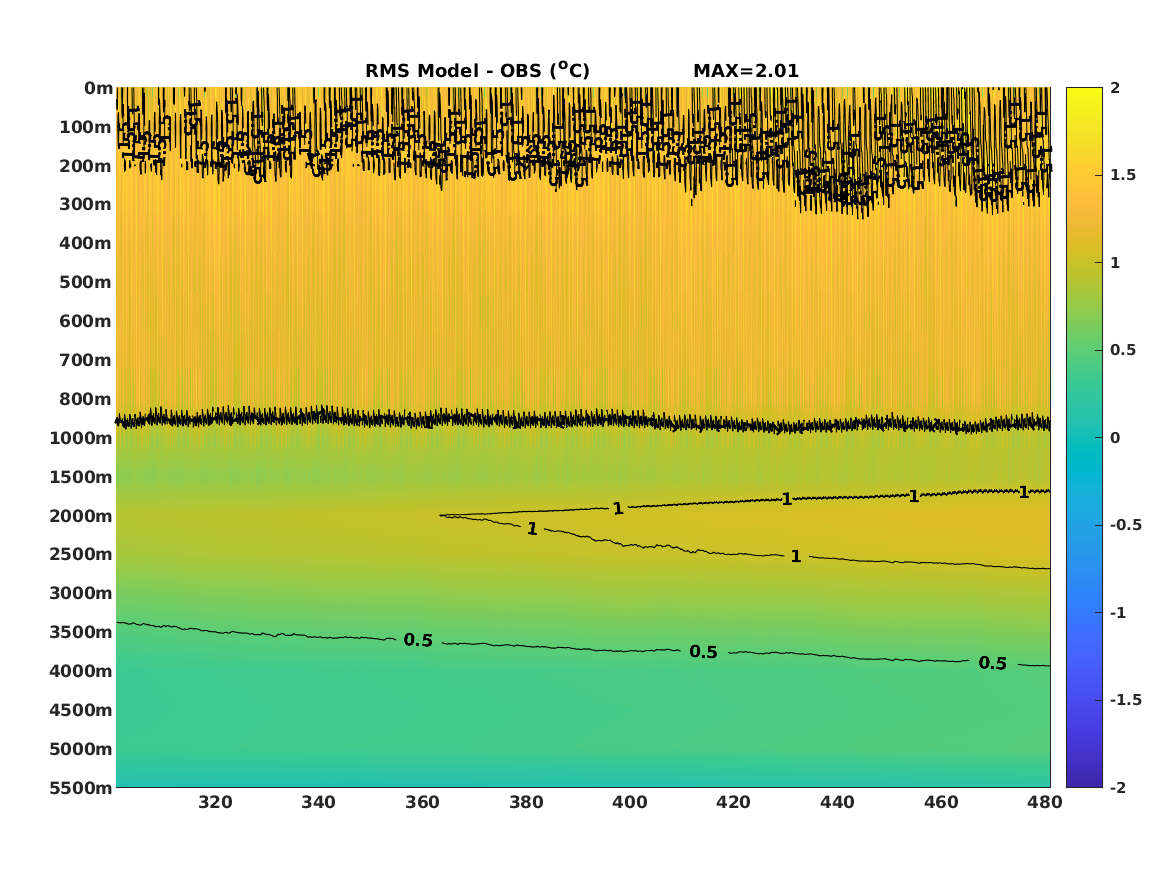Viewport: 1167px width, 875px height.
Task: Click the '3500m' depth axis label
Action: coord(81,632)
